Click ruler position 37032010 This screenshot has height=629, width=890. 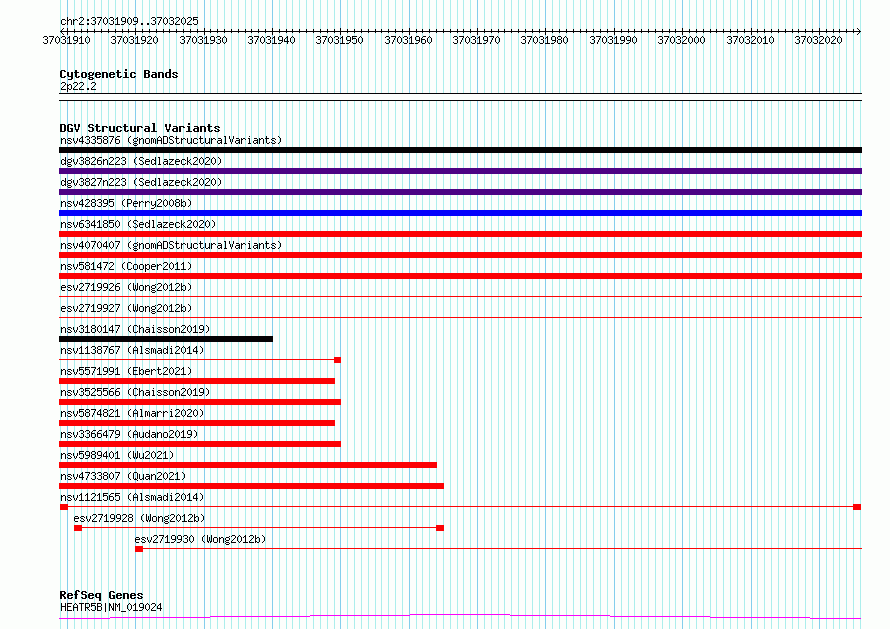750,40
